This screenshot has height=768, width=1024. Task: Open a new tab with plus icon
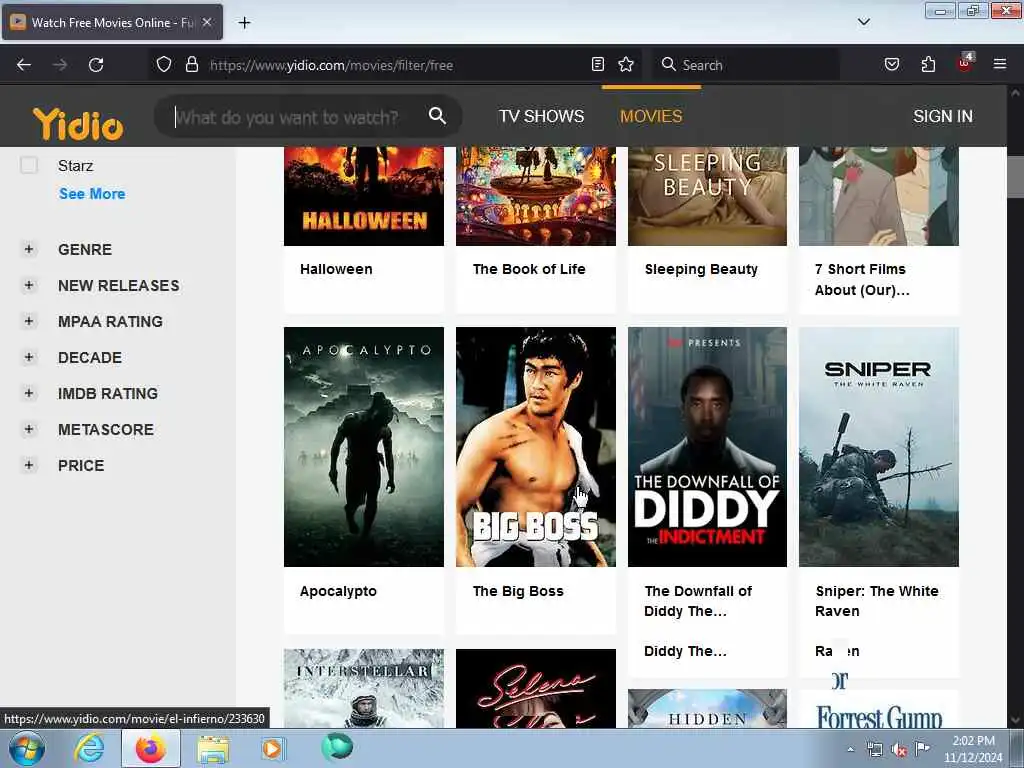(x=244, y=23)
